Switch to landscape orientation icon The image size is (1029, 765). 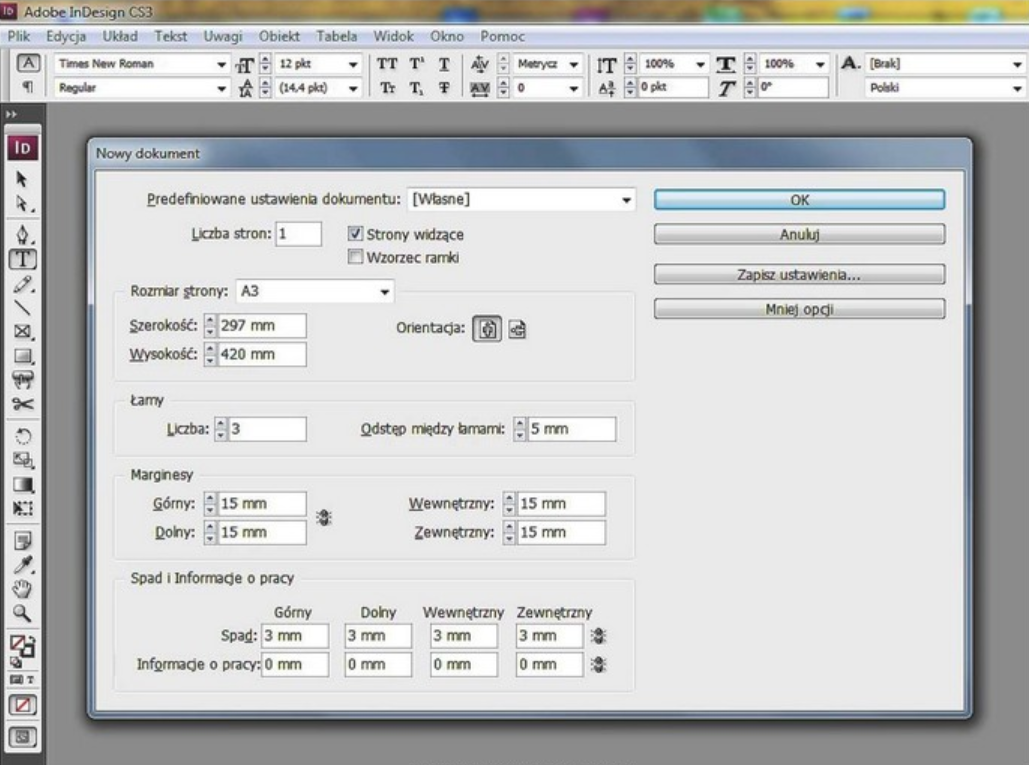click(517, 327)
